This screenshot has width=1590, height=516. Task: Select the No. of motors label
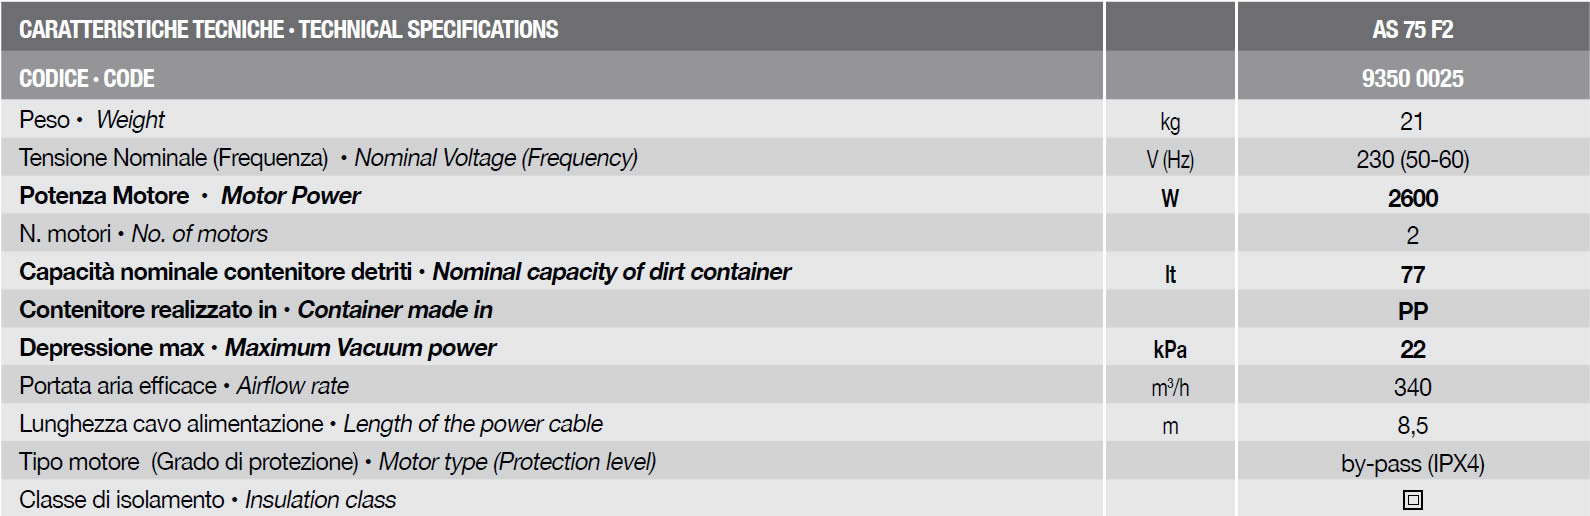click(200, 234)
